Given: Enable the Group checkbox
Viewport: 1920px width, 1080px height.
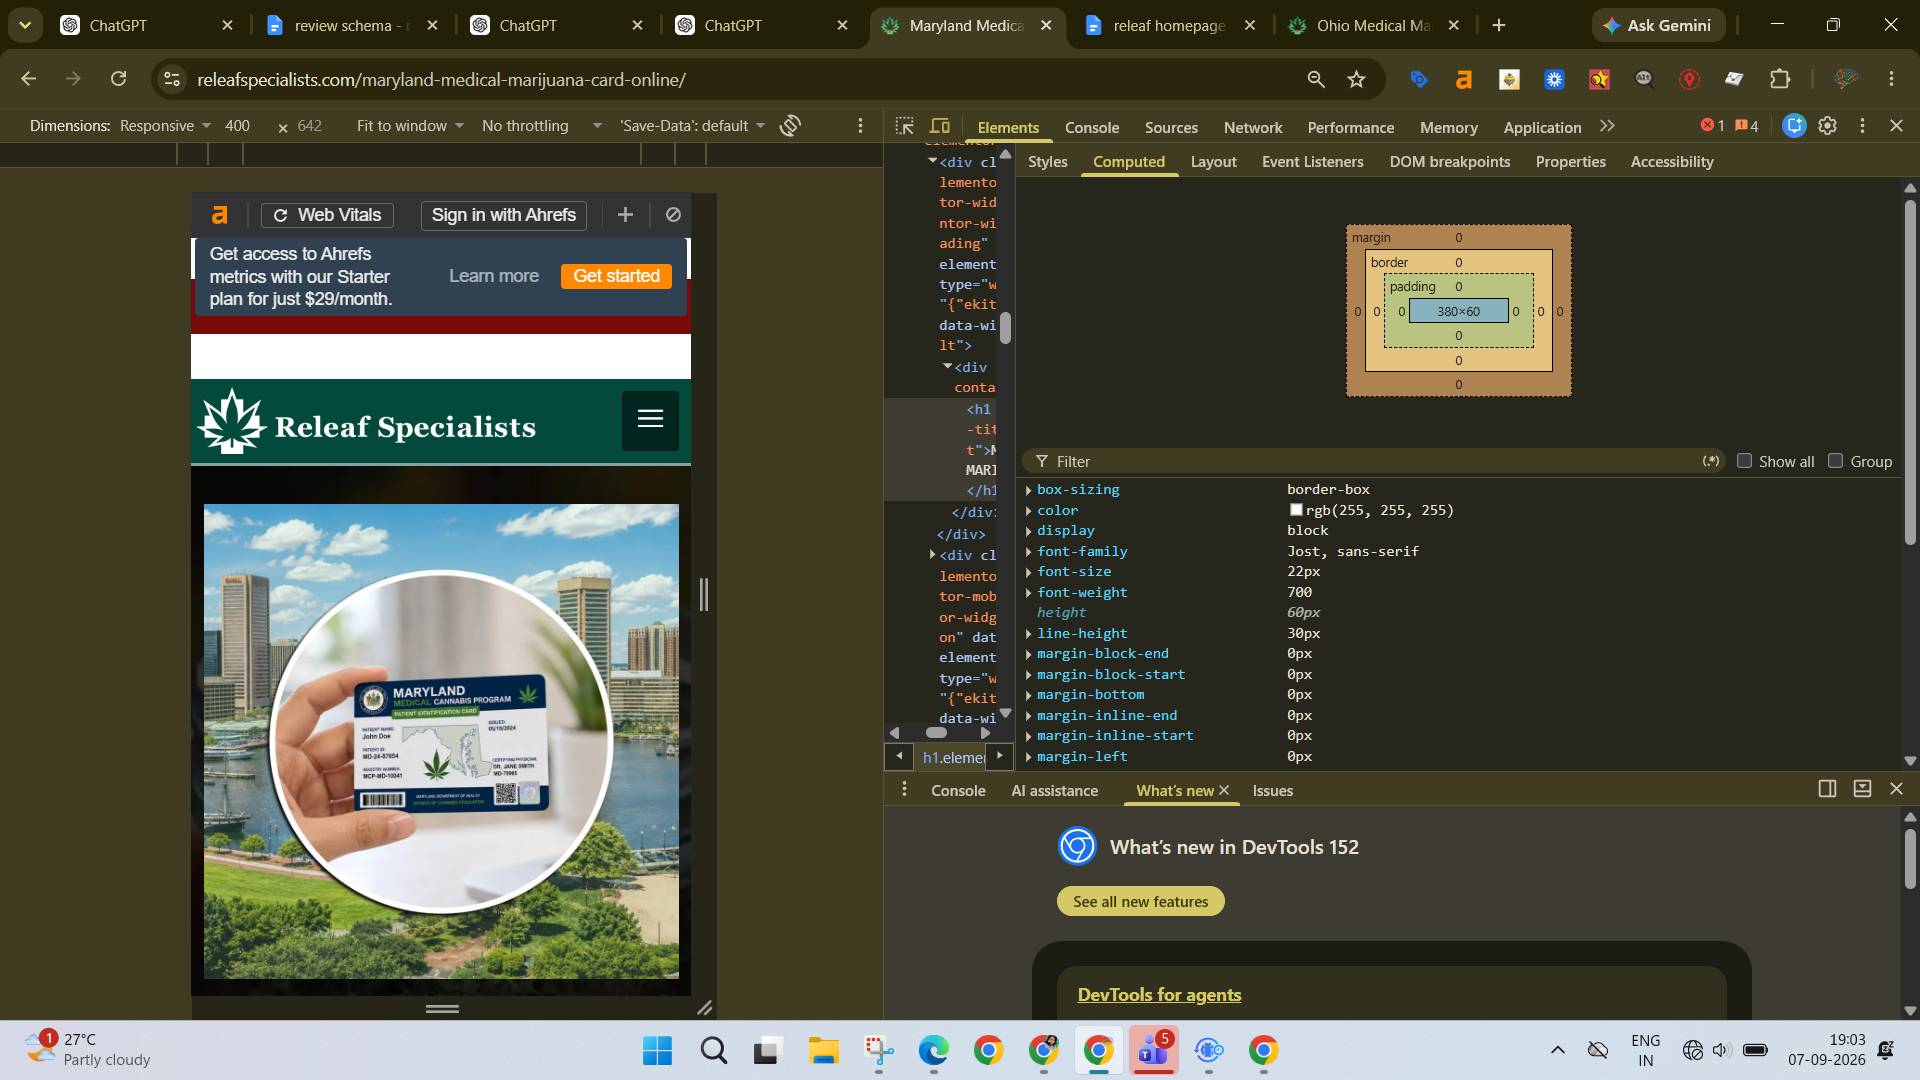Looking at the screenshot, I should pyautogui.click(x=1836, y=461).
